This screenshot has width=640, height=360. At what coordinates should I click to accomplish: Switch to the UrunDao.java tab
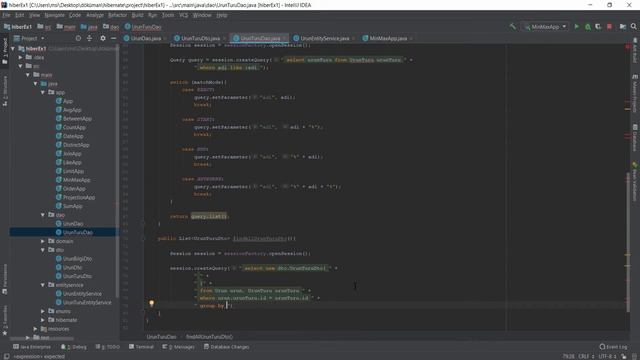click(x=146, y=38)
